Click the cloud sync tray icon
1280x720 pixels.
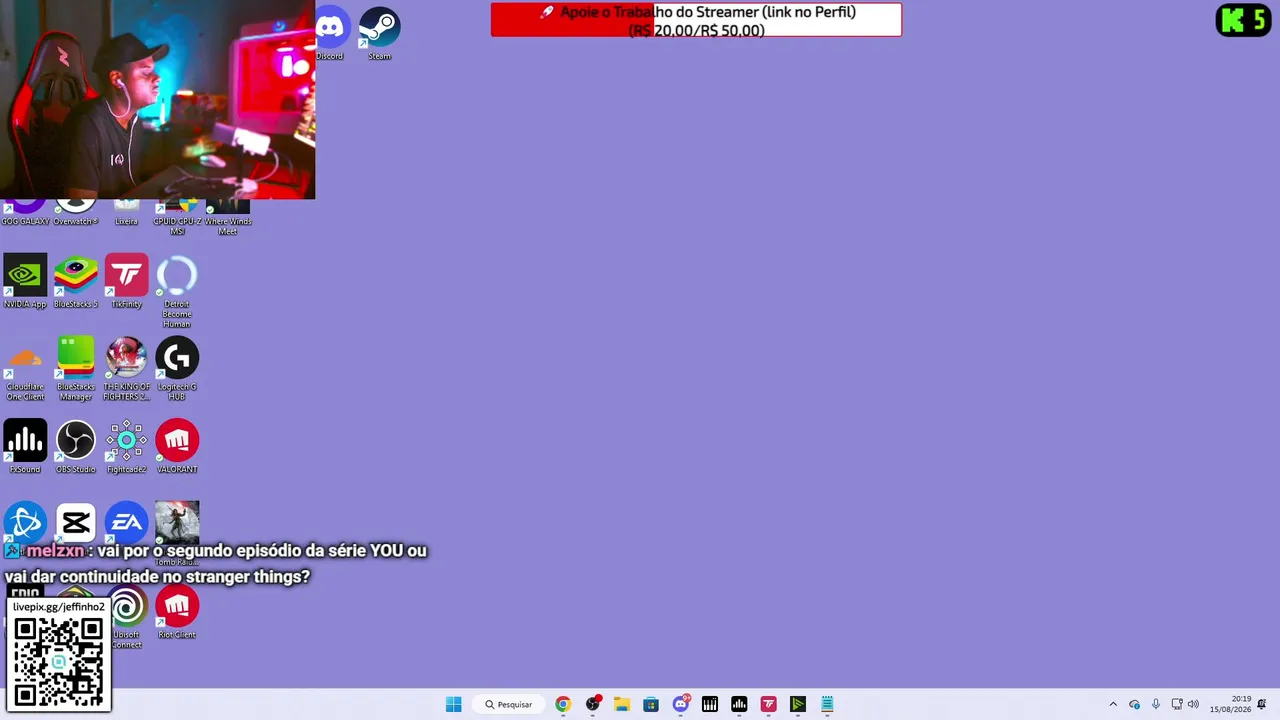1134,704
